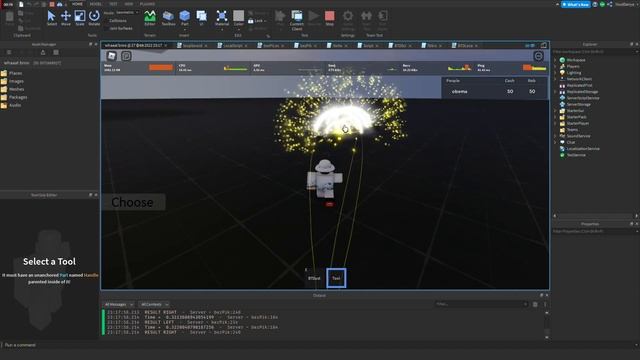The height and width of the screenshot is (360, 640).
Task: Open the HOME ribbon tab
Action: tap(77, 4)
